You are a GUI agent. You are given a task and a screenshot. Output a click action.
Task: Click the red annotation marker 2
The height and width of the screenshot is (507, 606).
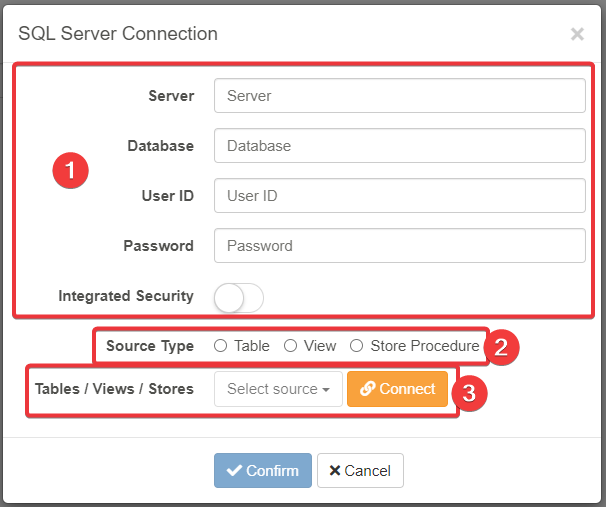tap(501, 347)
